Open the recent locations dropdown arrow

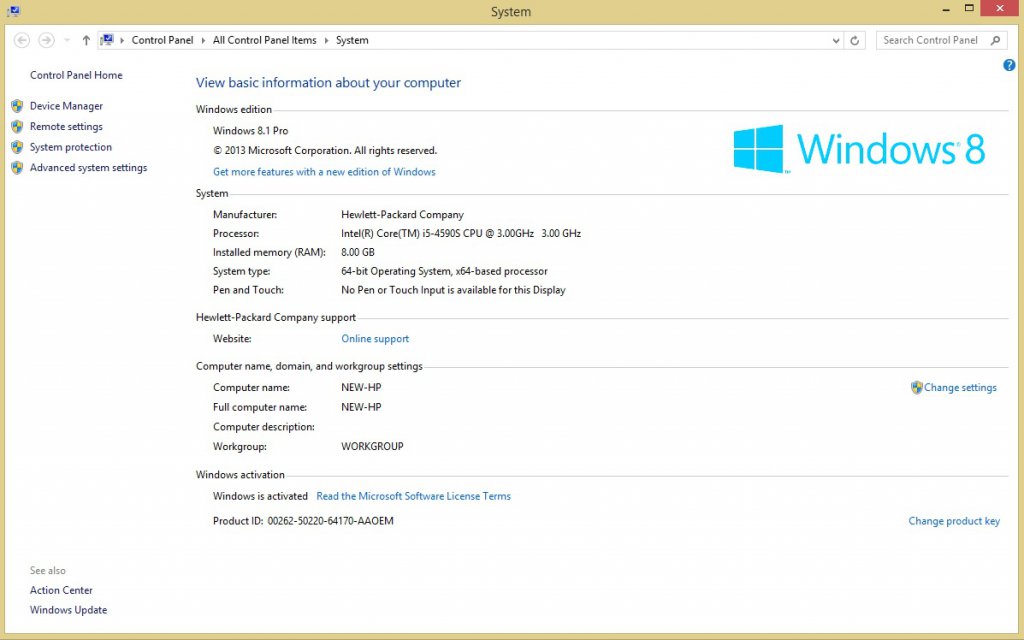tap(67, 40)
